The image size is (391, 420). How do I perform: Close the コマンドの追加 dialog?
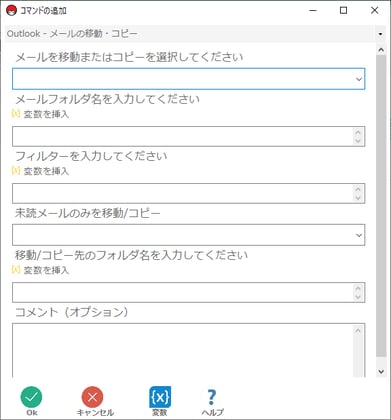[374, 10]
